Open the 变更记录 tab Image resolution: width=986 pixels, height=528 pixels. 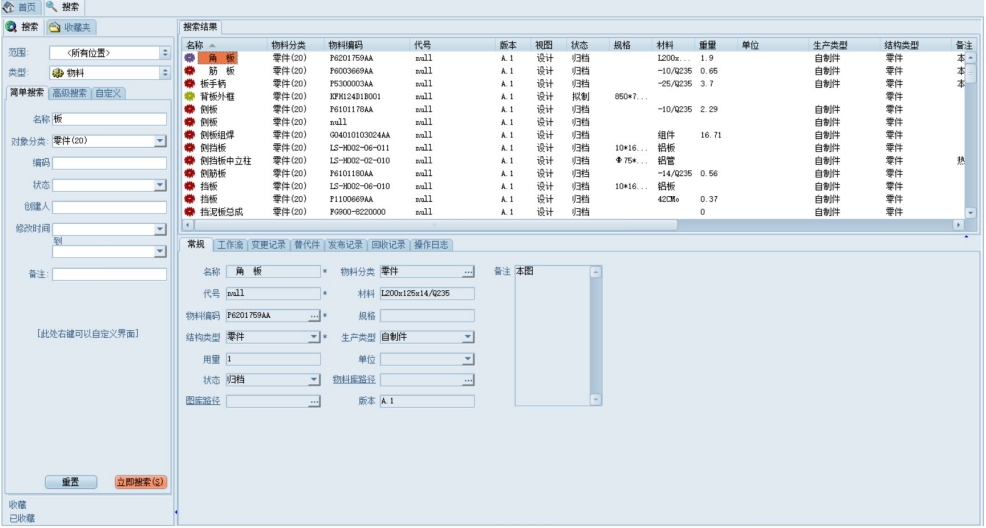coord(269,245)
